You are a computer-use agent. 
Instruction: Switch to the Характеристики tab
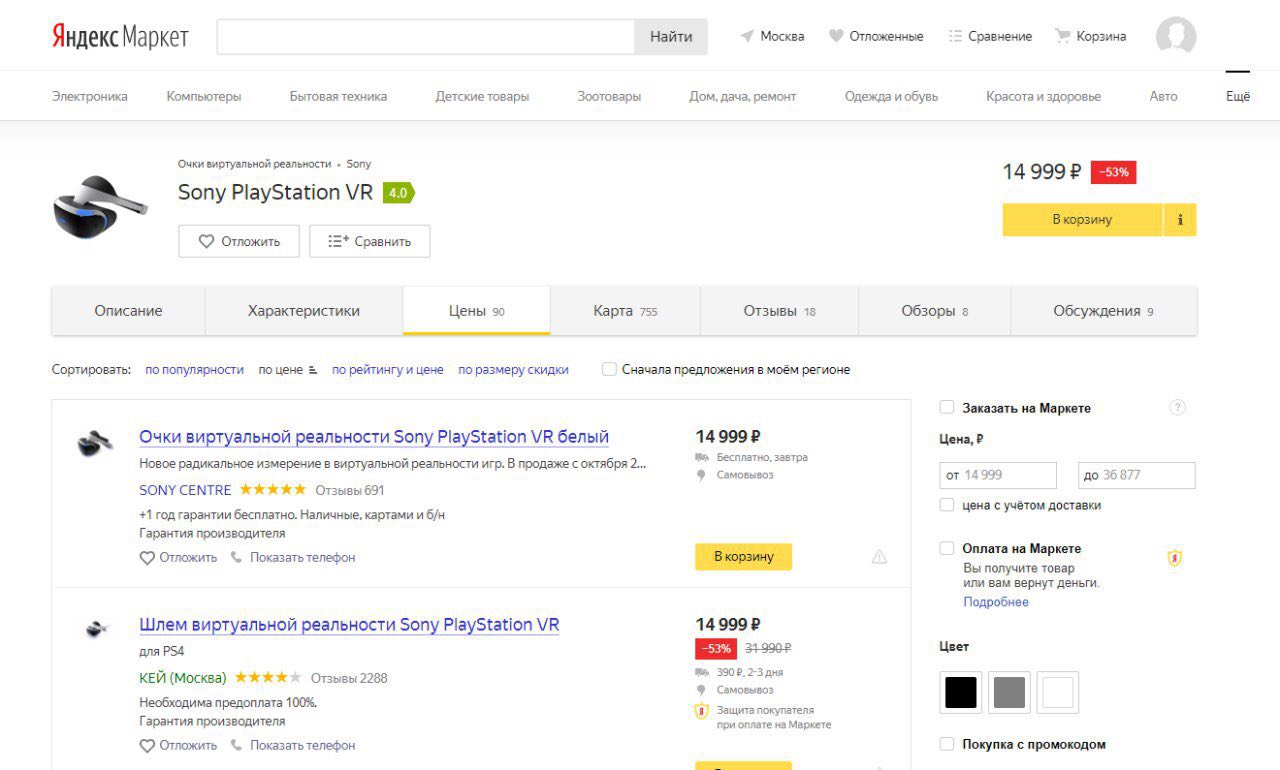[304, 311]
